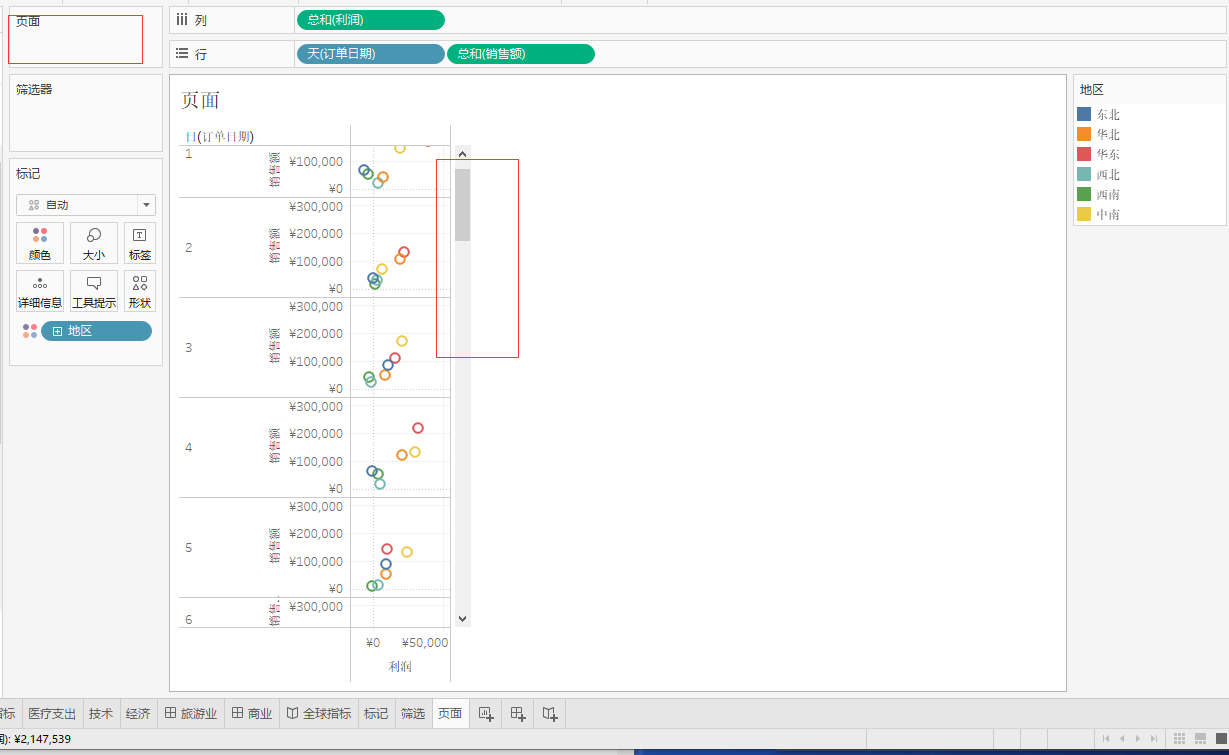Click the Columns (列) shelf icon

pyautogui.click(x=182, y=19)
